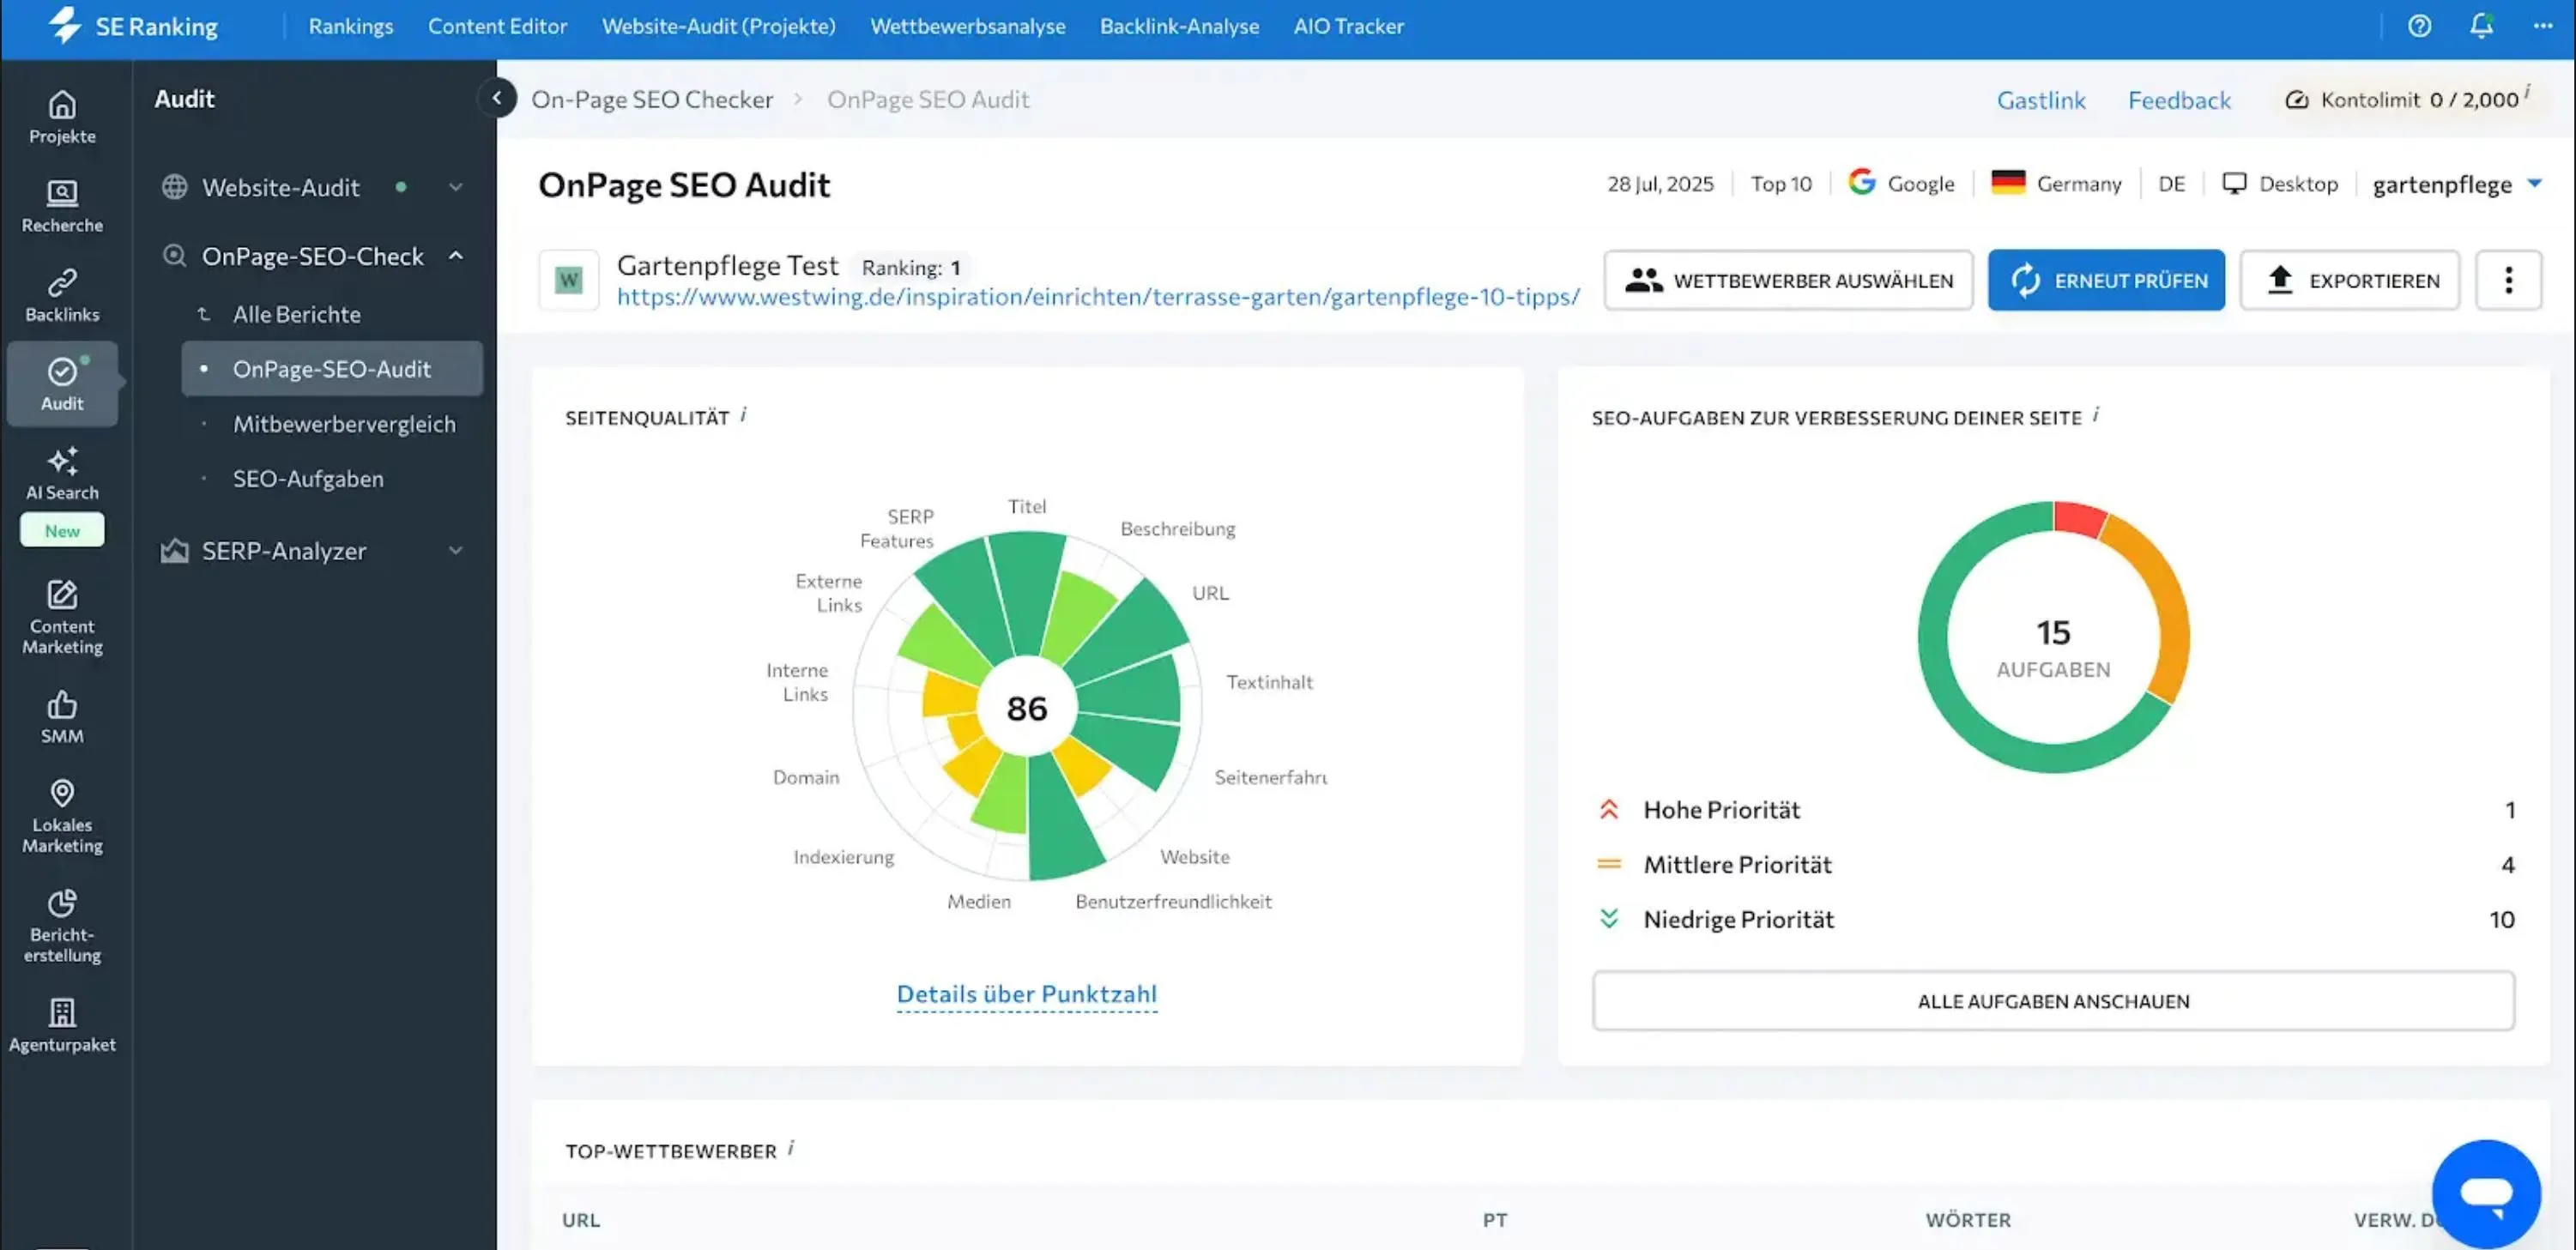This screenshot has height=1250, width=2576.
Task: Click the Gastlink link
Action: pos(2041,100)
